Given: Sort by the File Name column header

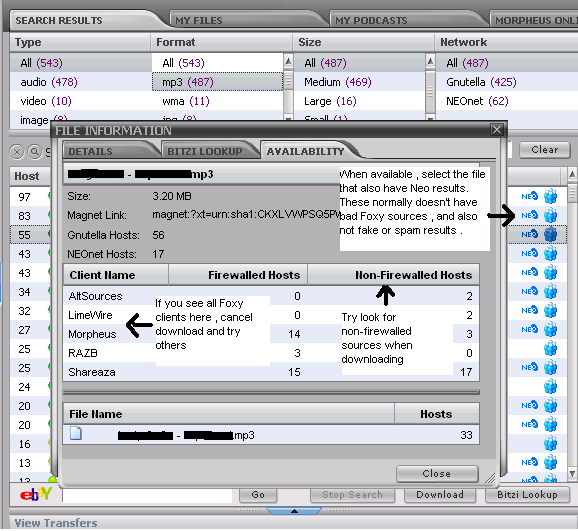Looking at the screenshot, I should tap(229, 414).
